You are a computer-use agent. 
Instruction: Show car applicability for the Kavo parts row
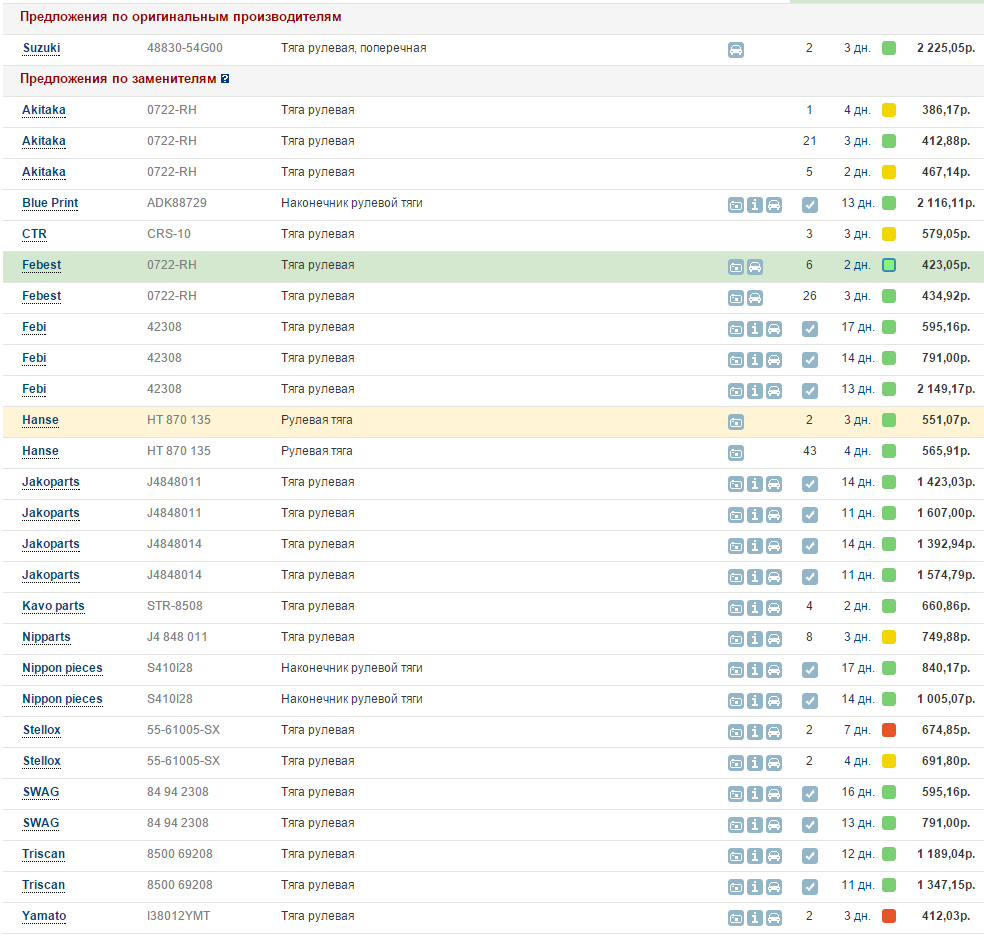[x=774, y=607]
